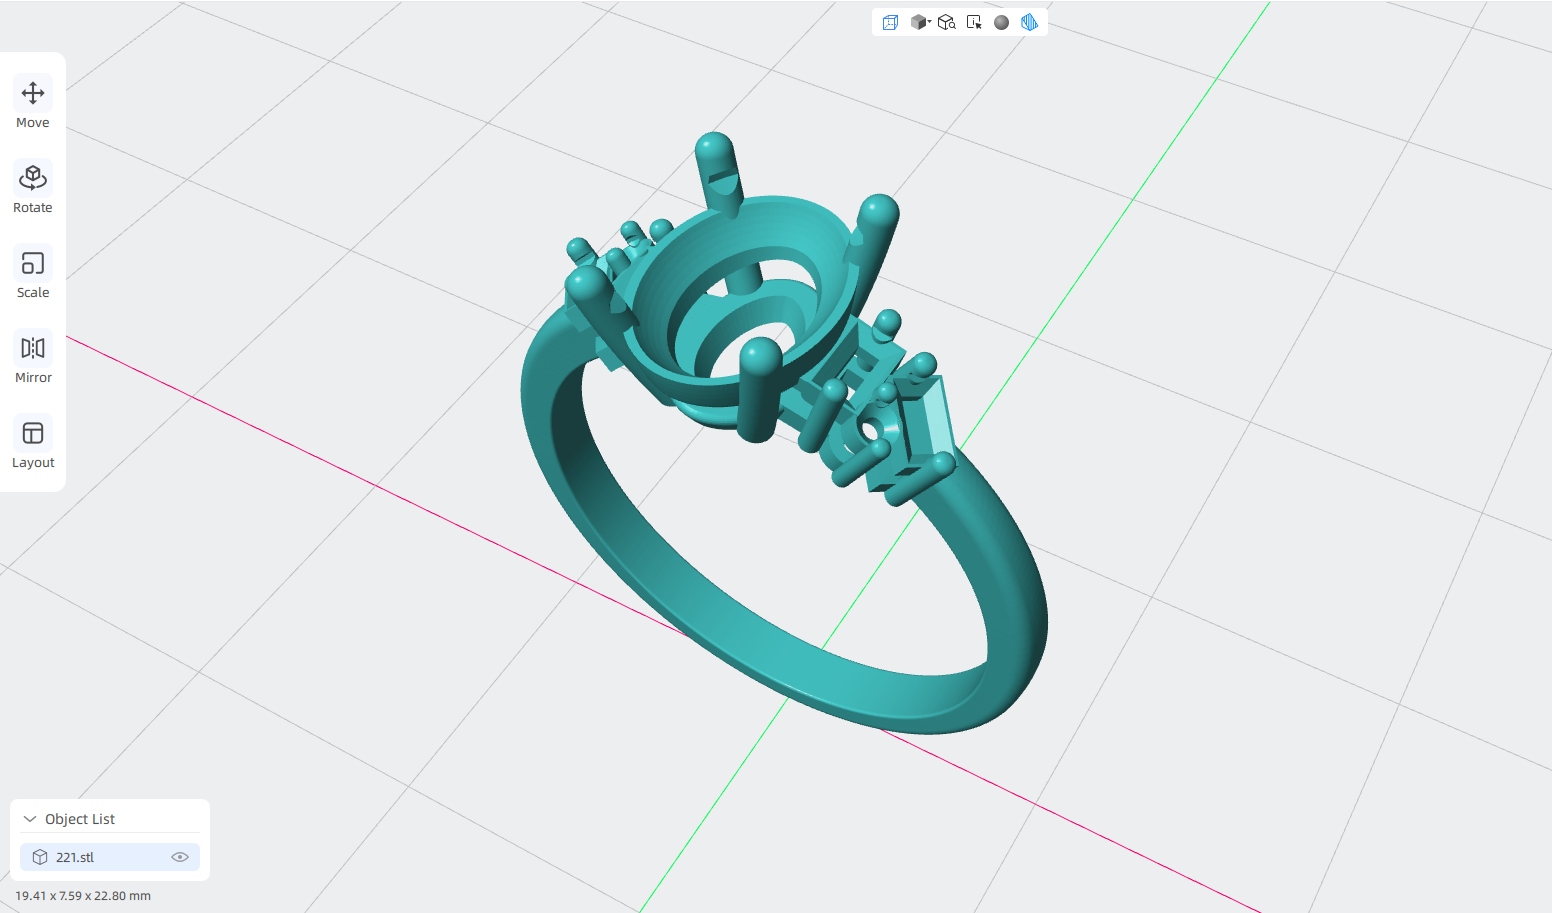Open the Layout tool
This screenshot has width=1552, height=913.
[33, 444]
